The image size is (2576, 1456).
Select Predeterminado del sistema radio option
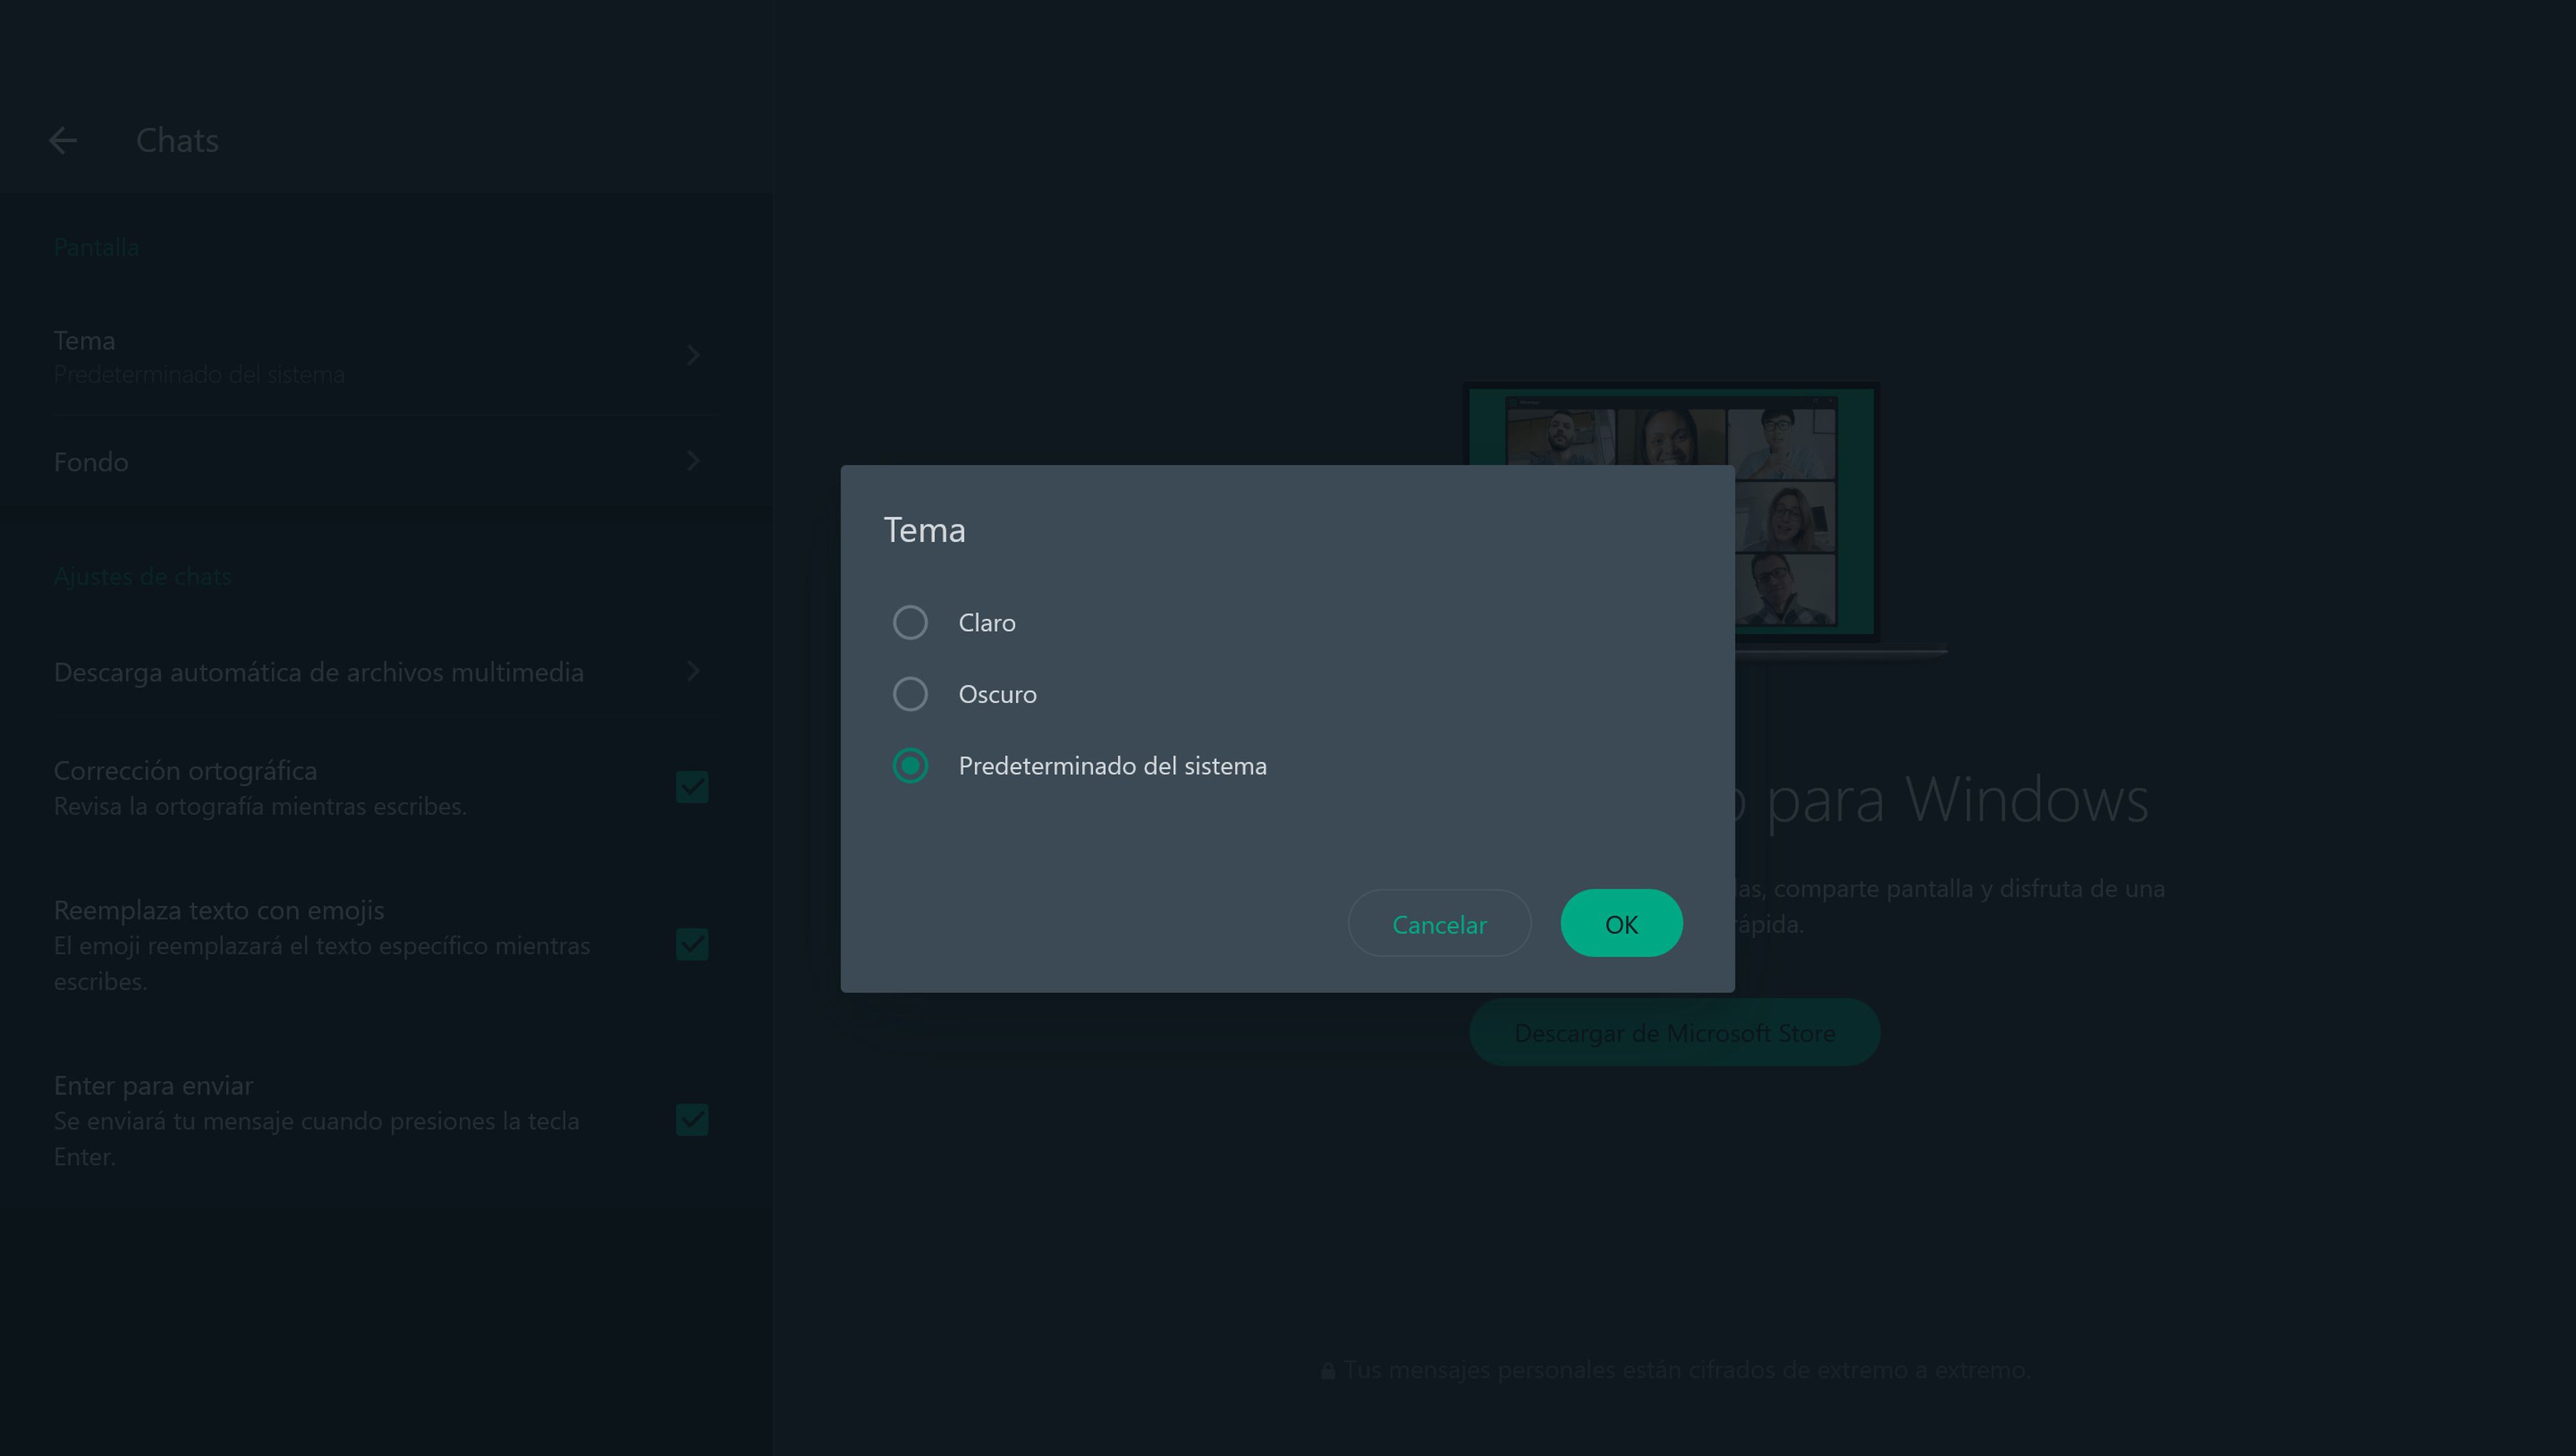(910, 765)
